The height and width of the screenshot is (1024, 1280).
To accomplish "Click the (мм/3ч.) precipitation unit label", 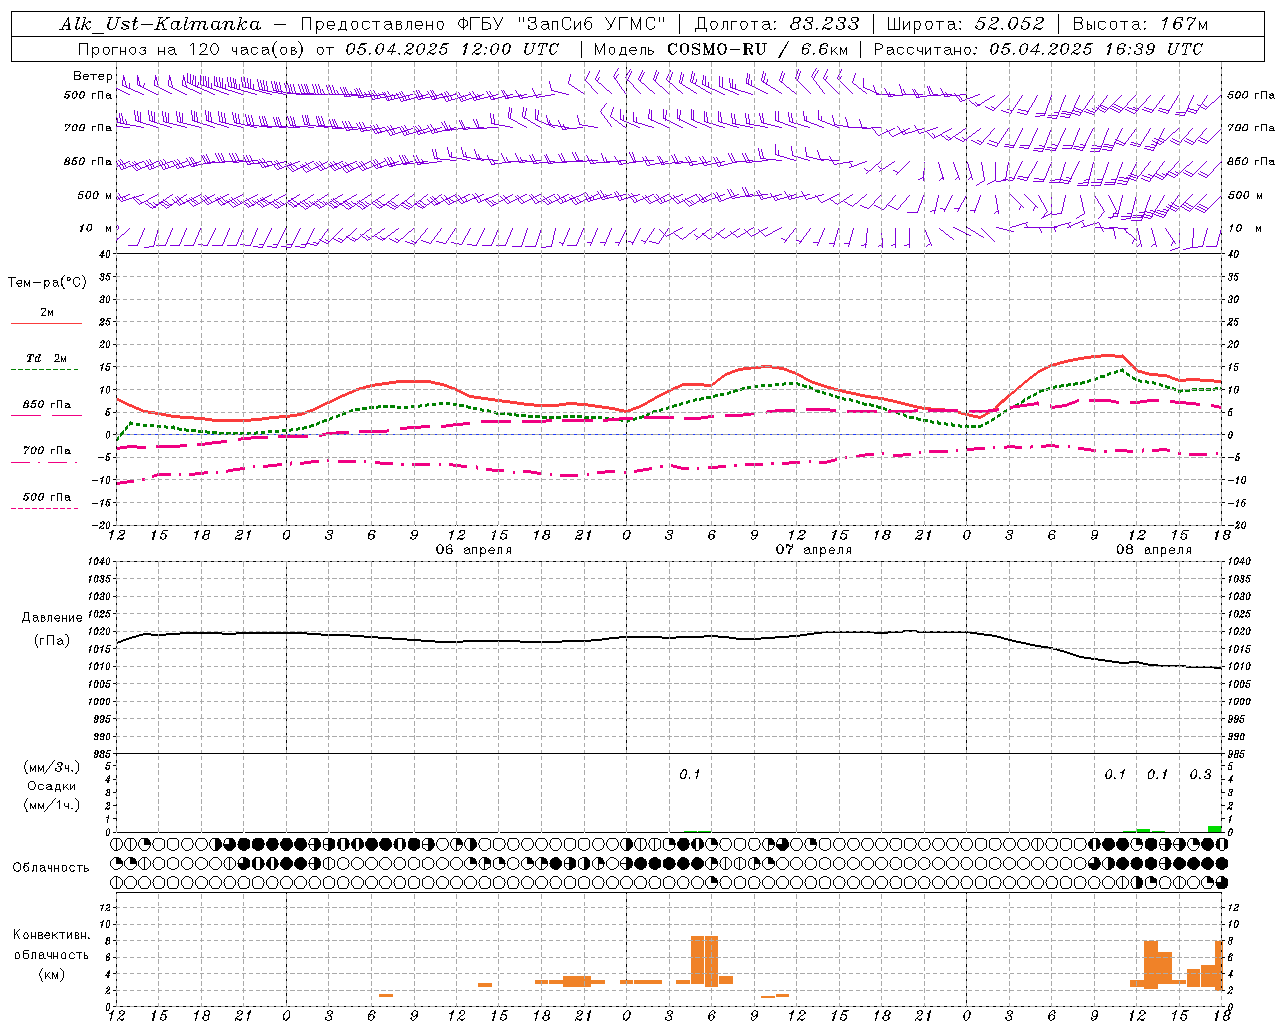I will click(52, 767).
